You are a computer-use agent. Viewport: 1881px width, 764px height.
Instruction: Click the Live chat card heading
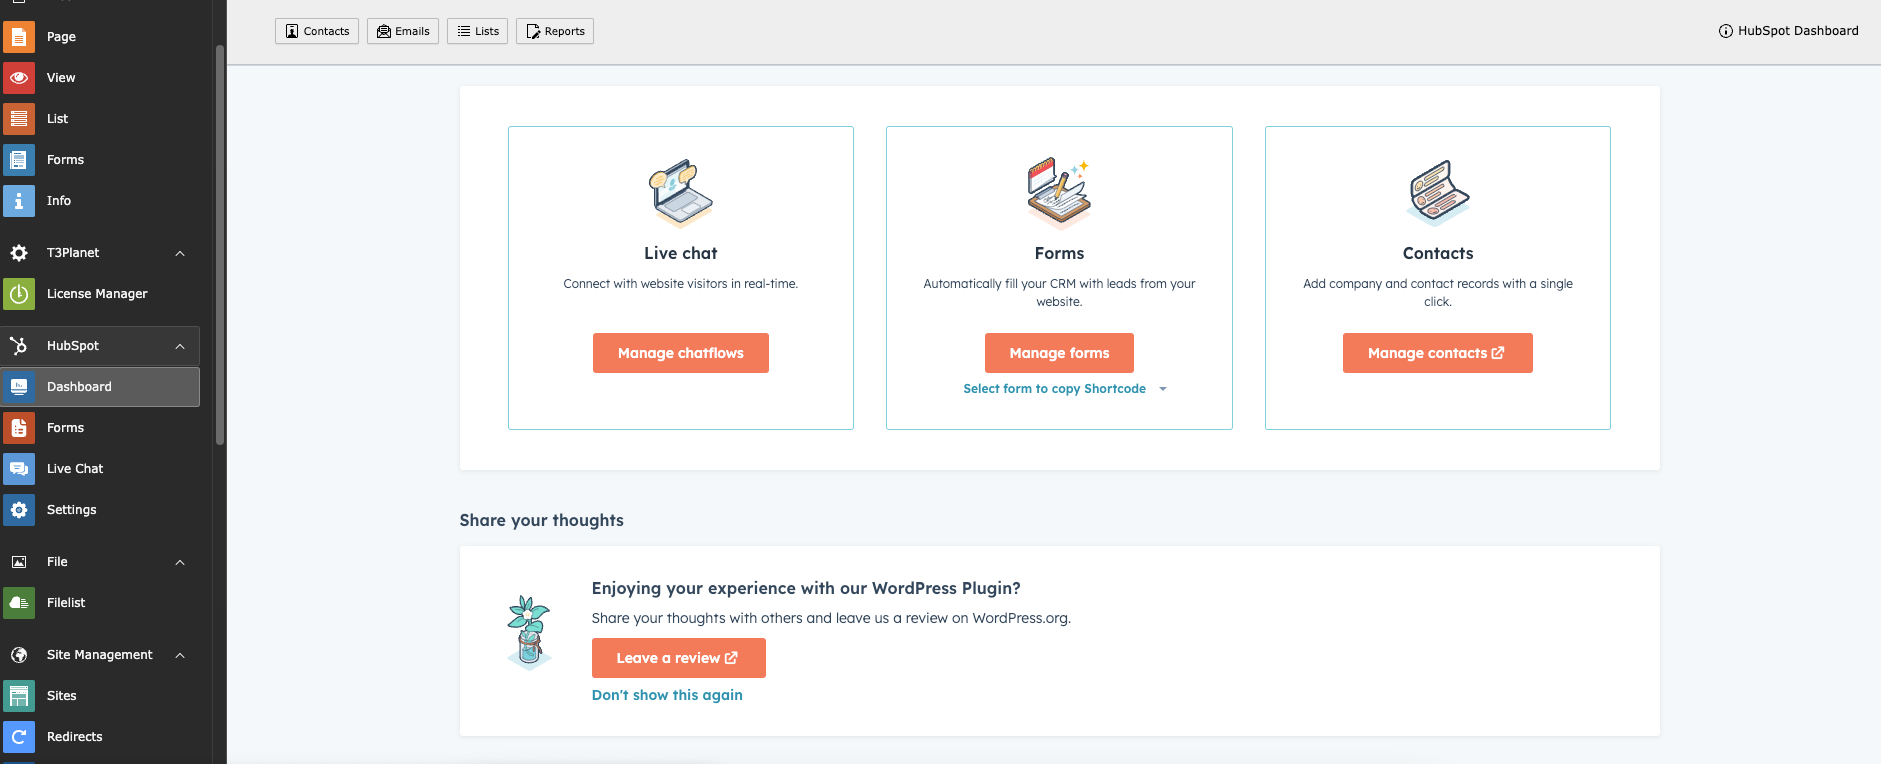pos(681,253)
